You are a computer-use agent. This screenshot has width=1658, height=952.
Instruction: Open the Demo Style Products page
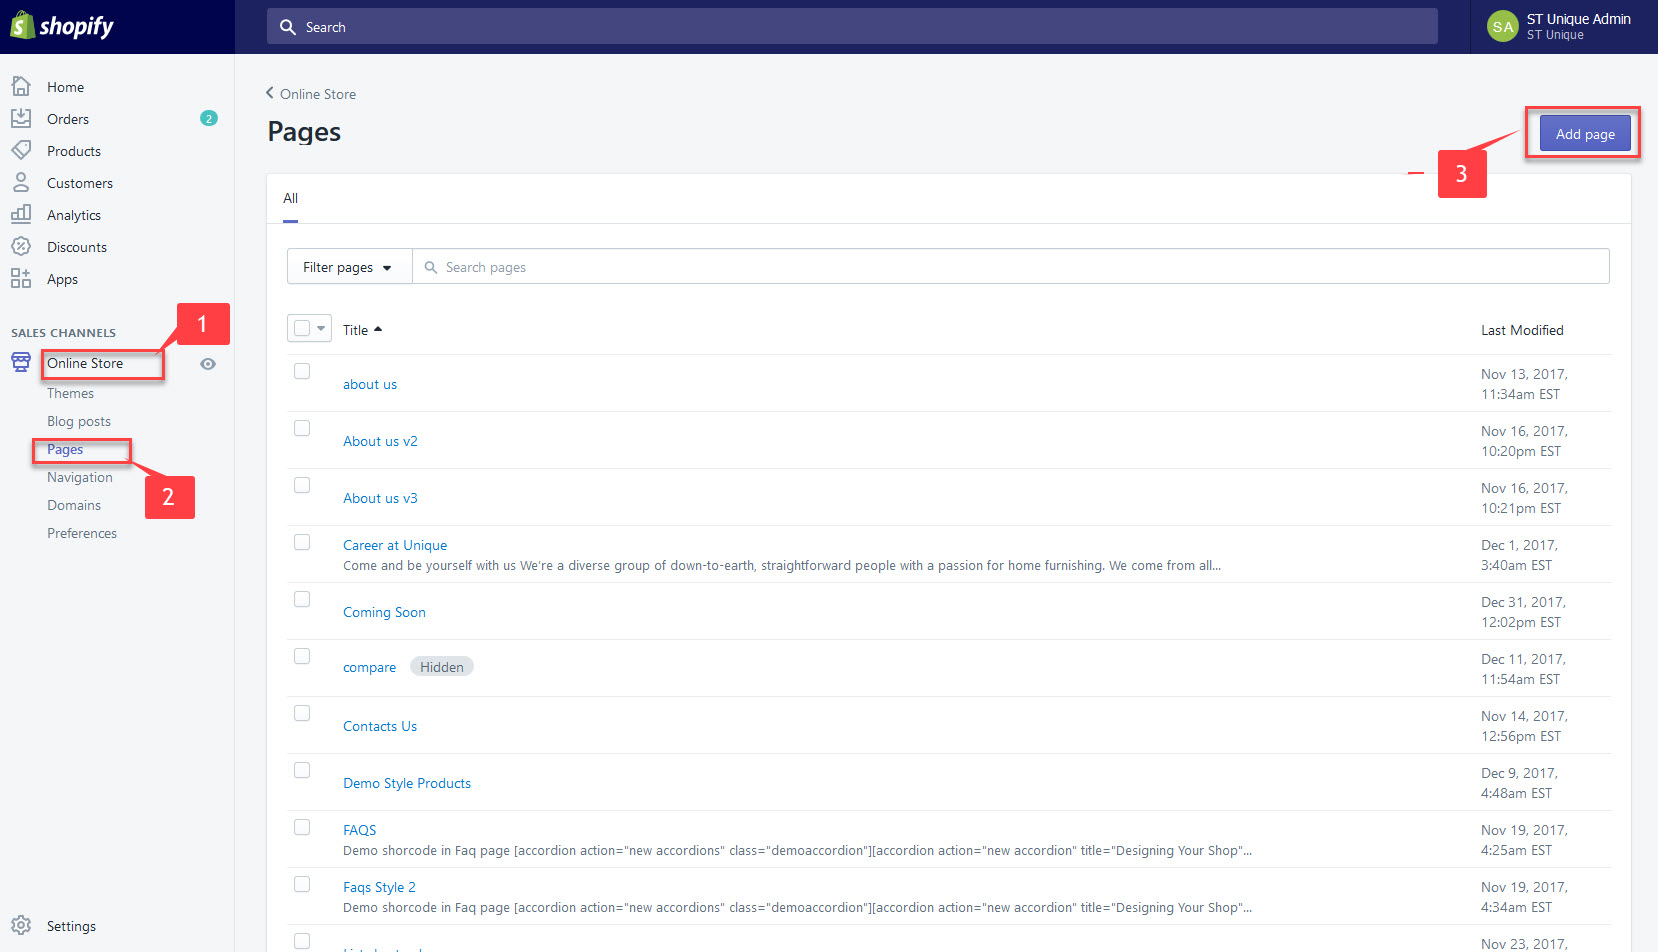tap(407, 783)
